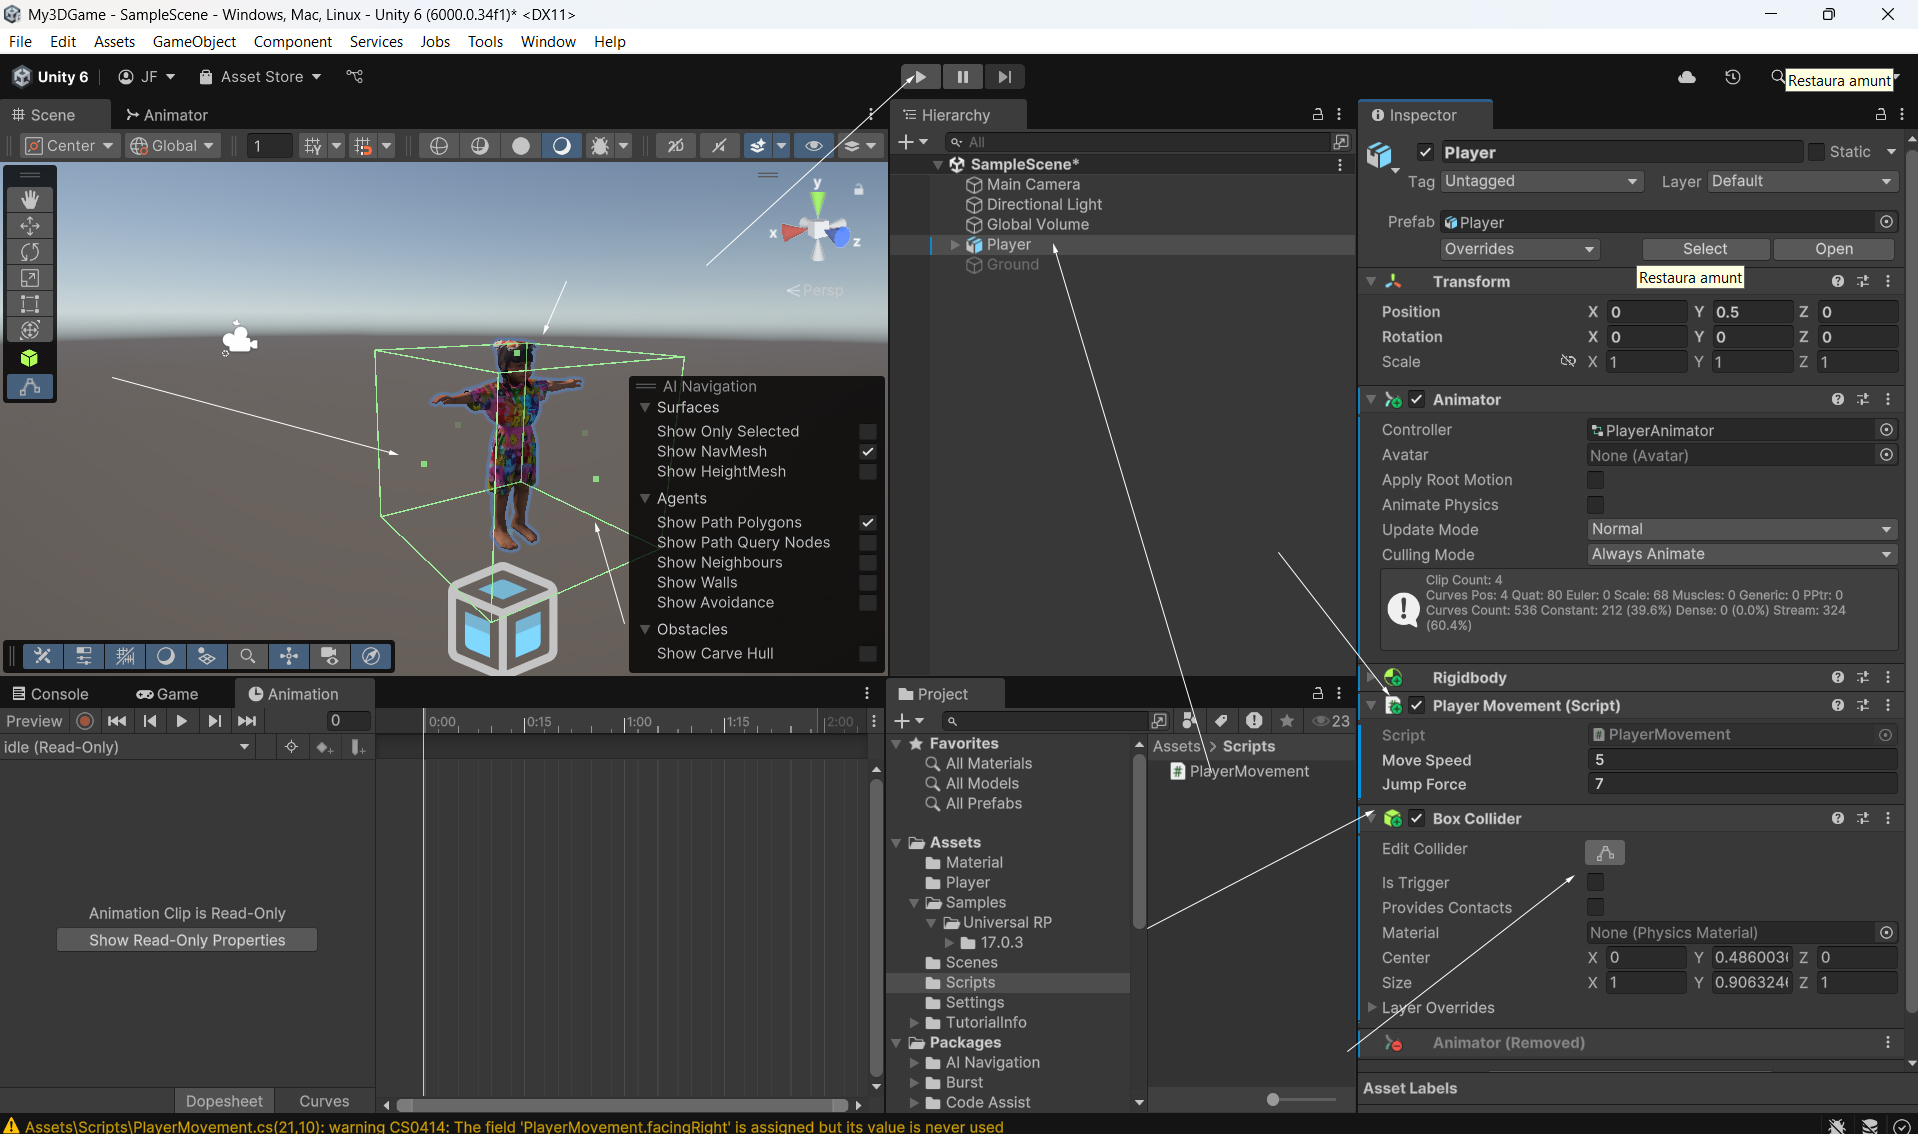Screen dimensions: 1918x1134
Task: Click the Pause button in the toolbar
Action: 962,77
